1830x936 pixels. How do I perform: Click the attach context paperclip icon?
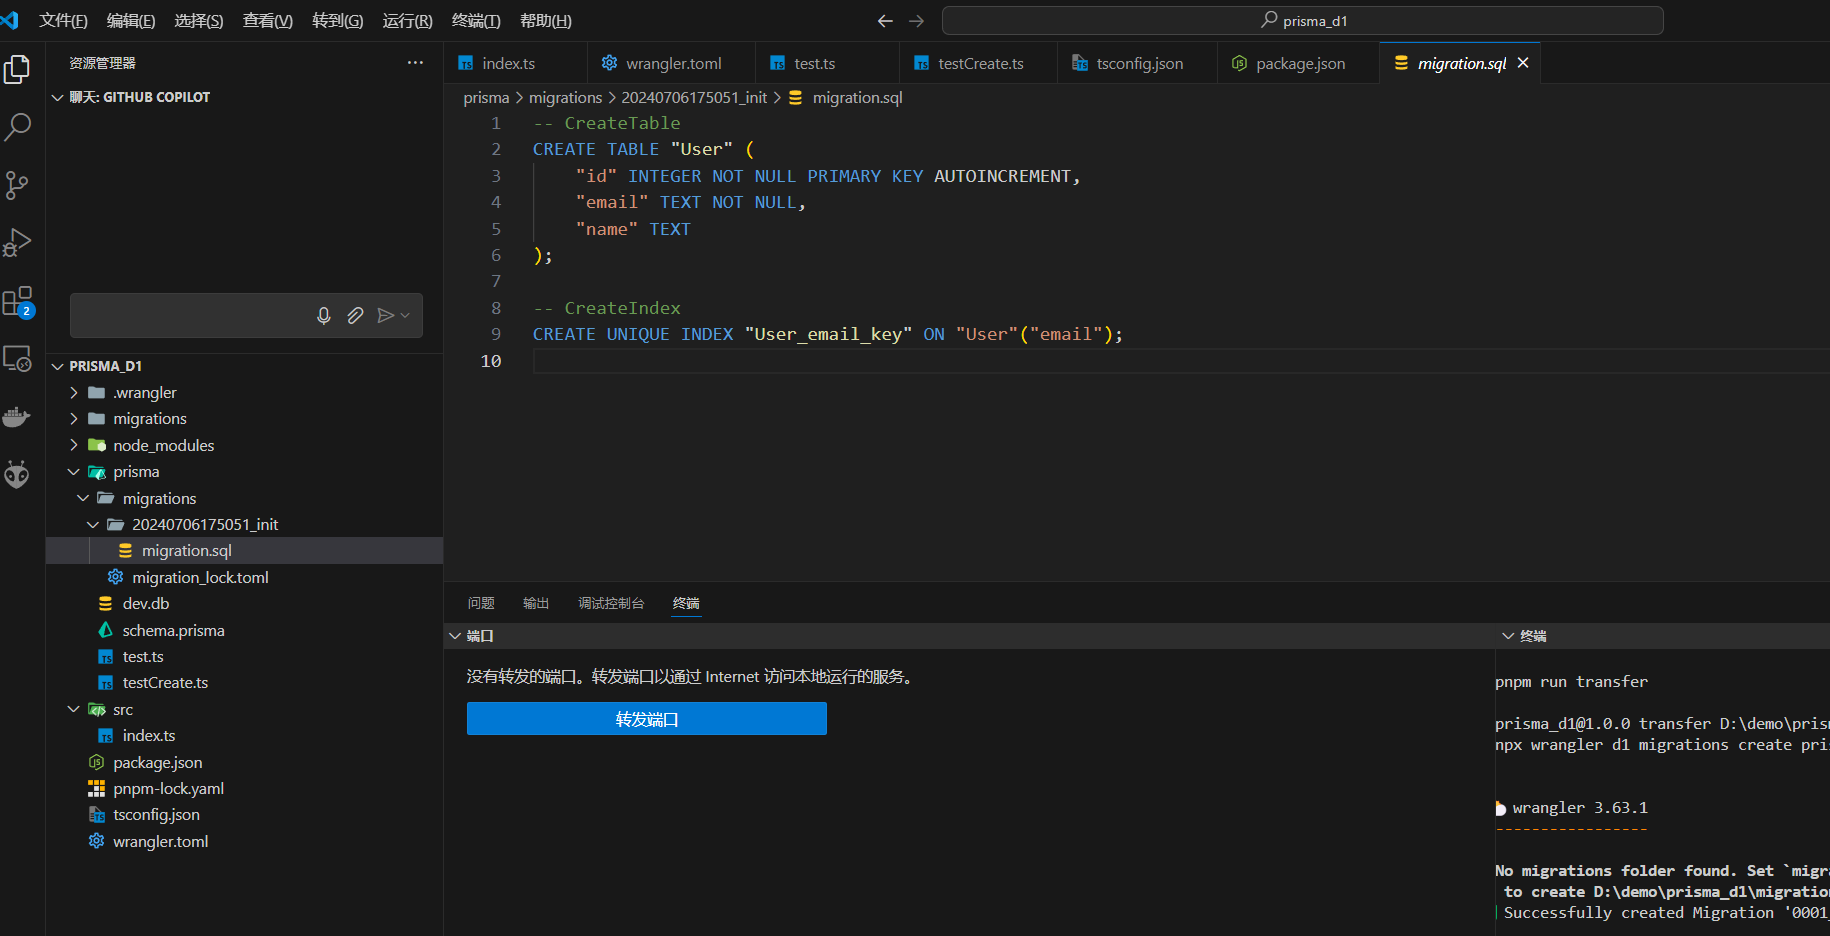(x=355, y=316)
